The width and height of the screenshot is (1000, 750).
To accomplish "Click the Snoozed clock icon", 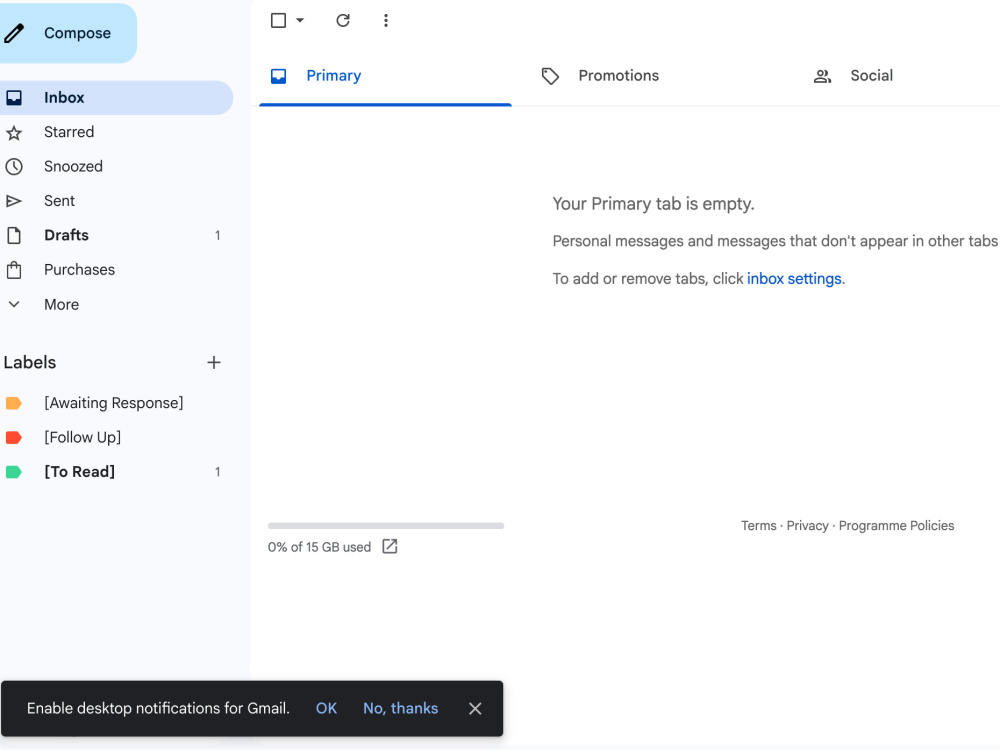I will (x=14, y=167).
